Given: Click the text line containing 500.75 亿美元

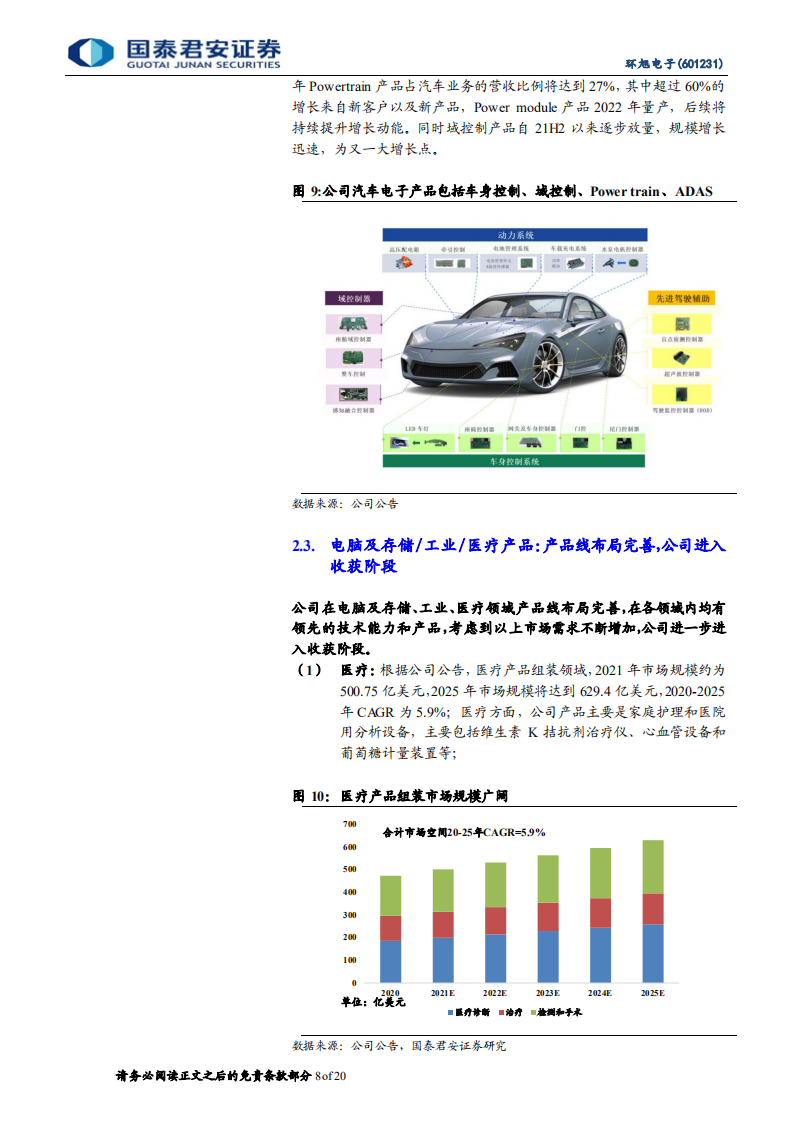Looking at the screenshot, I should 532,691.
